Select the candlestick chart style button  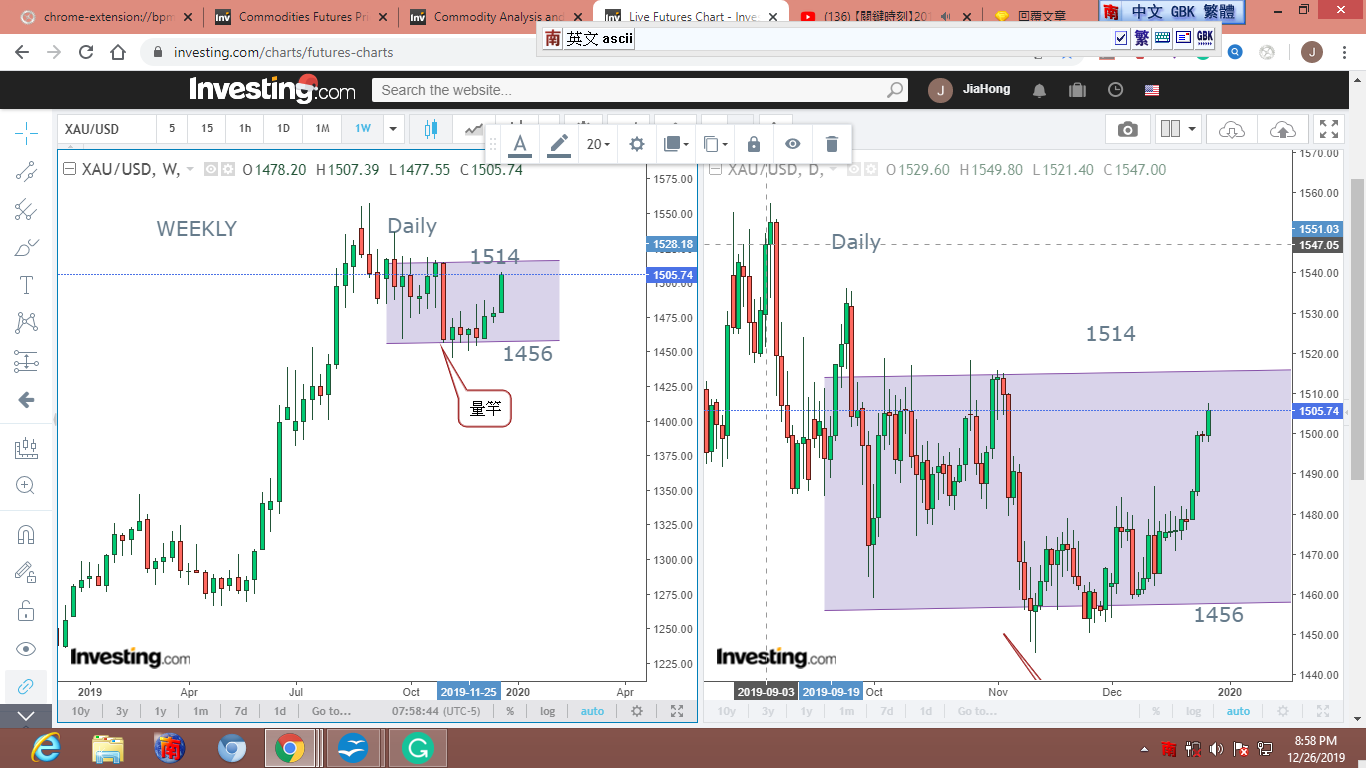pos(431,129)
